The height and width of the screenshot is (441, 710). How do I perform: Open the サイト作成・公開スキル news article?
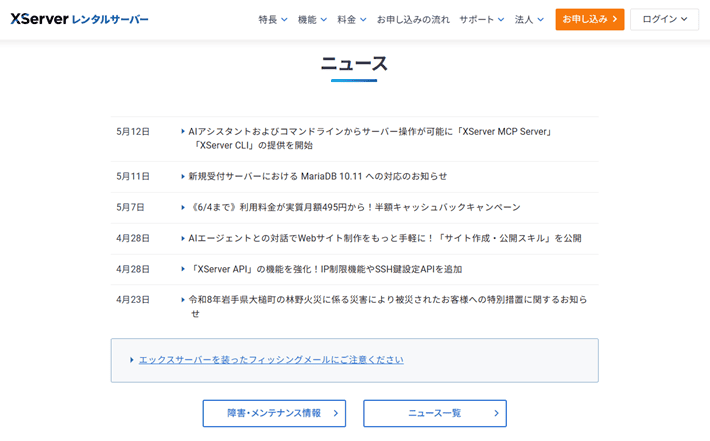click(x=384, y=238)
